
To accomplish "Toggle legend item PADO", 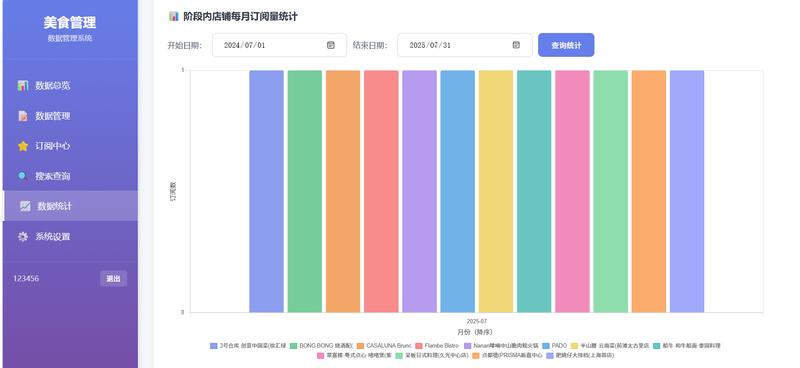I will pyautogui.click(x=555, y=346).
